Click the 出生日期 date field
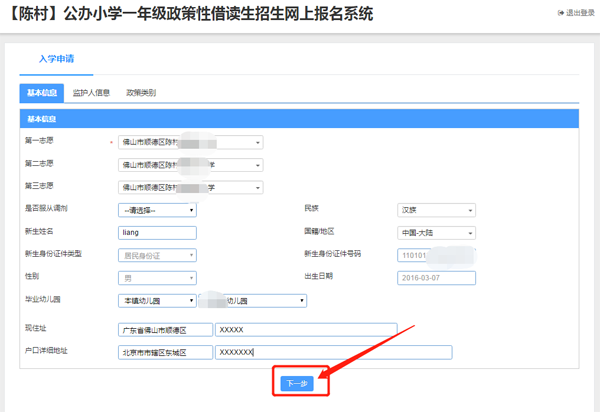The image size is (600, 412). [436, 278]
